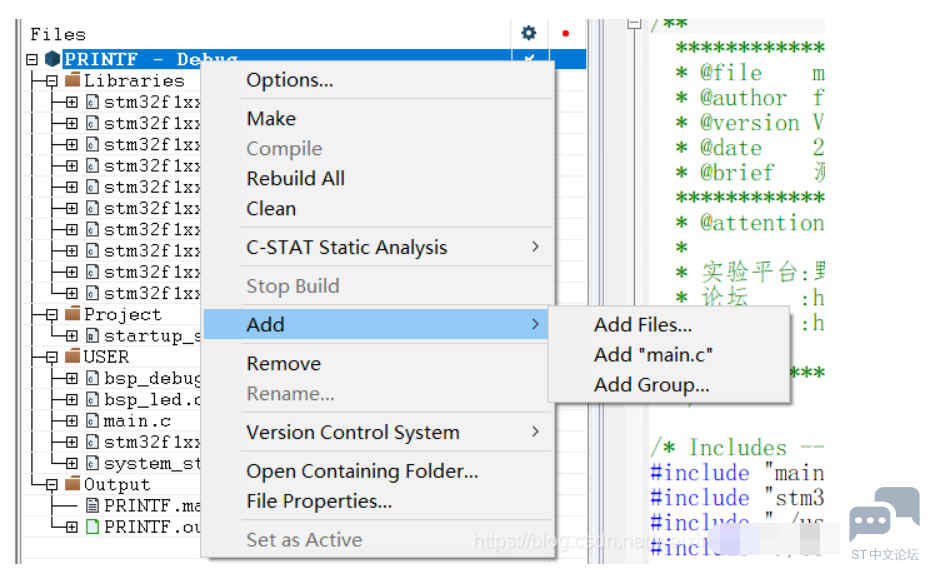
Task: Click the USER group folder icon
Action: pos(72,357)
